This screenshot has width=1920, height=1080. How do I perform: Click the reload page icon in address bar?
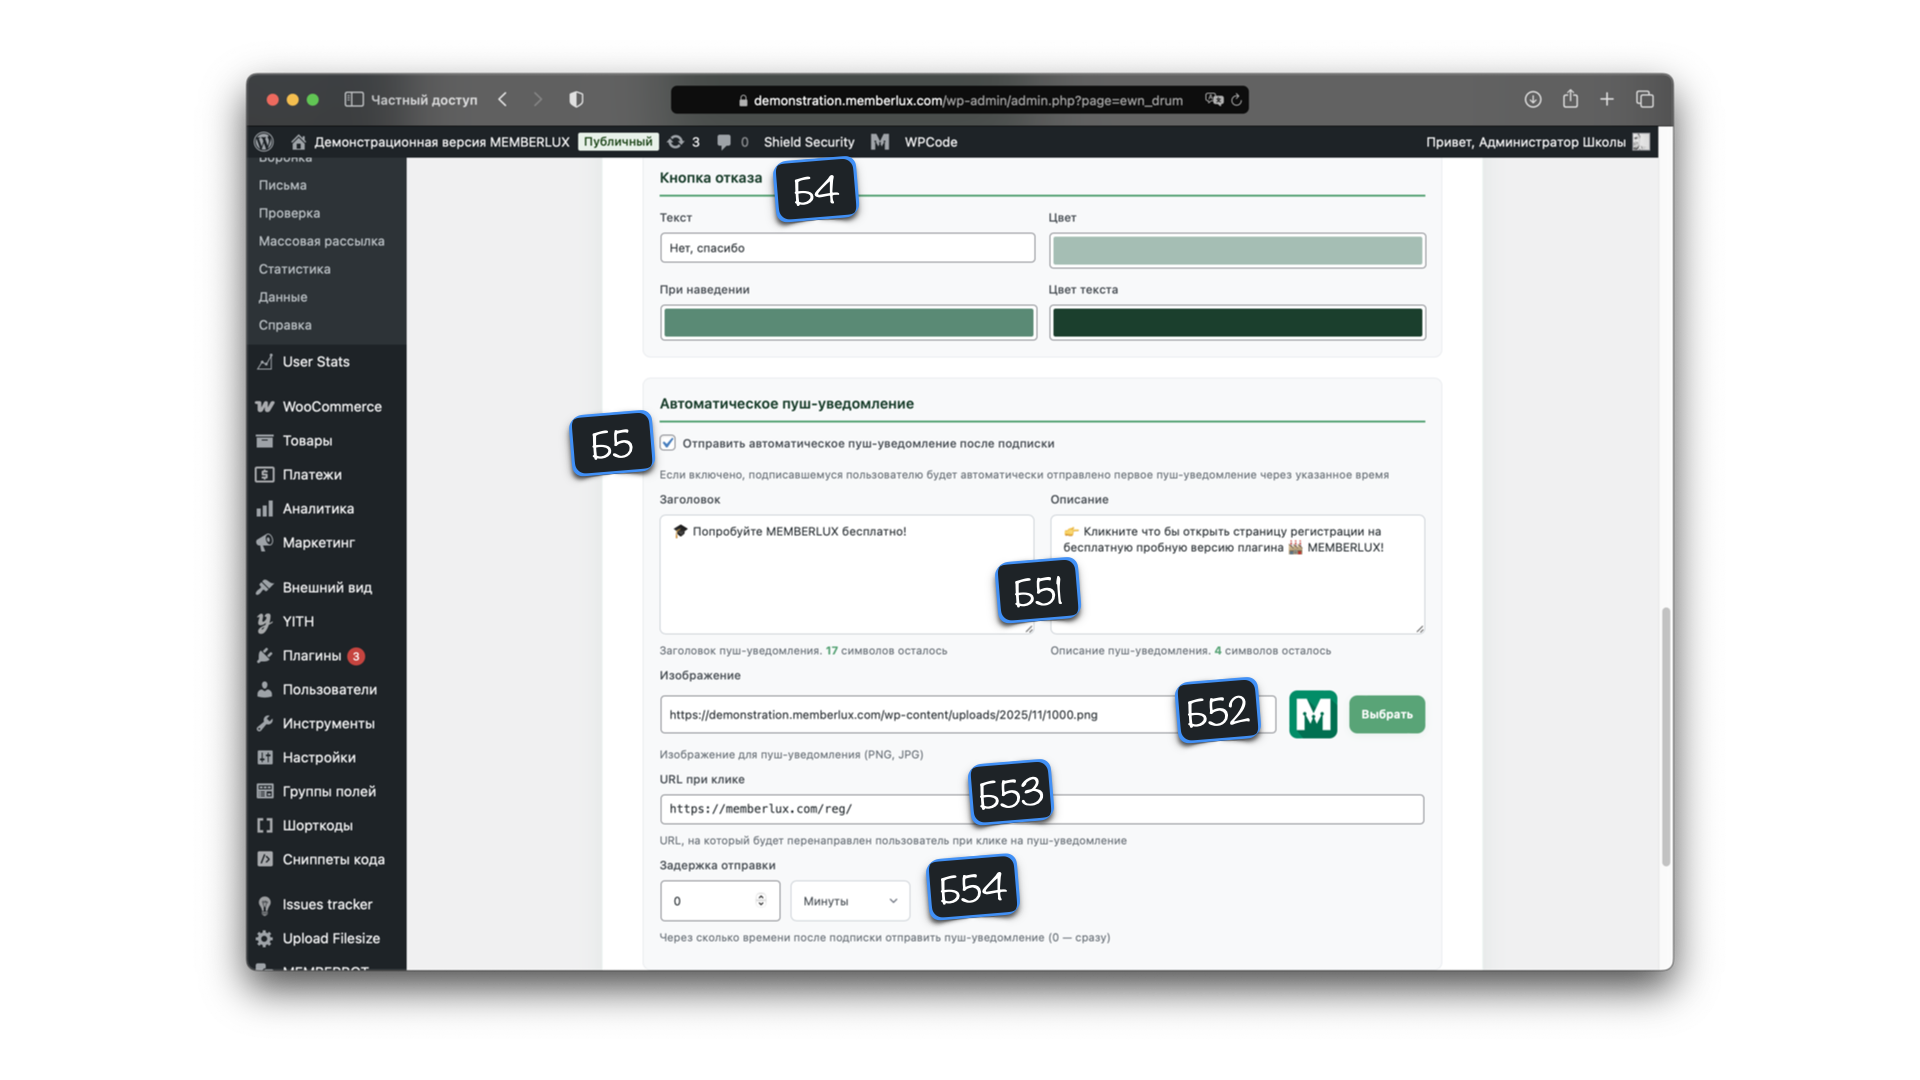pyautogui.click(x=1237, y=100)
